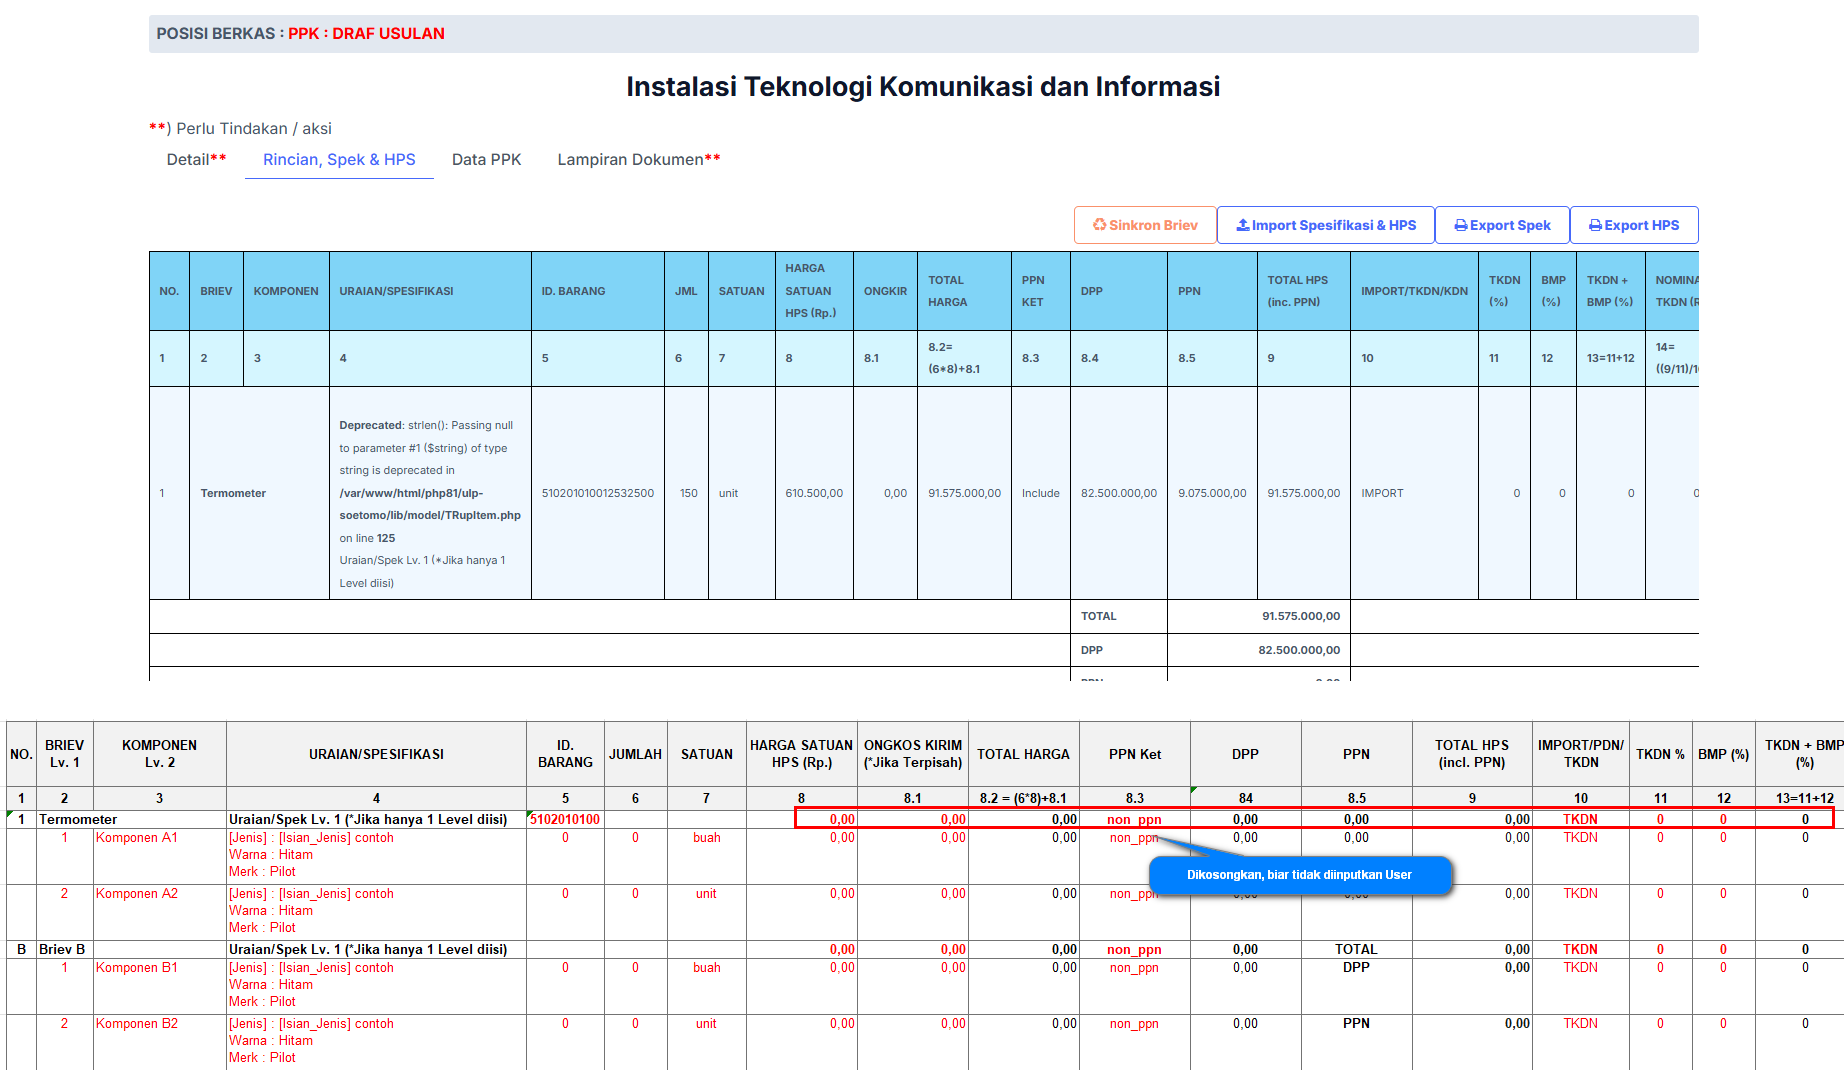Open the Lampiran Dokumen tab
This screenshot has width=1846, height=1070.
(x=638, y=160)
